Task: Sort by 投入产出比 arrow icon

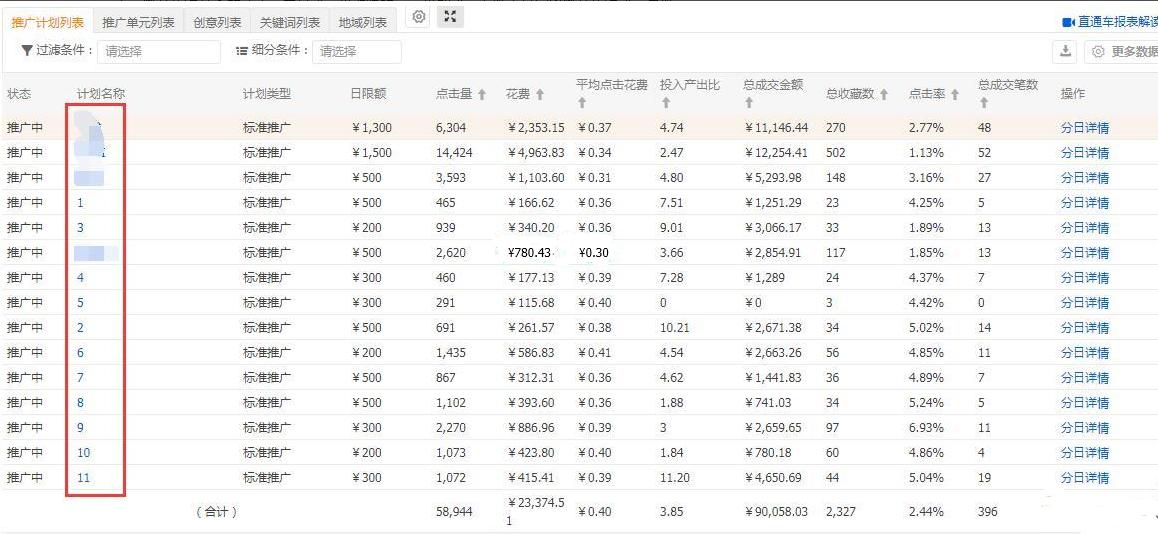Action: pos(665,103)
